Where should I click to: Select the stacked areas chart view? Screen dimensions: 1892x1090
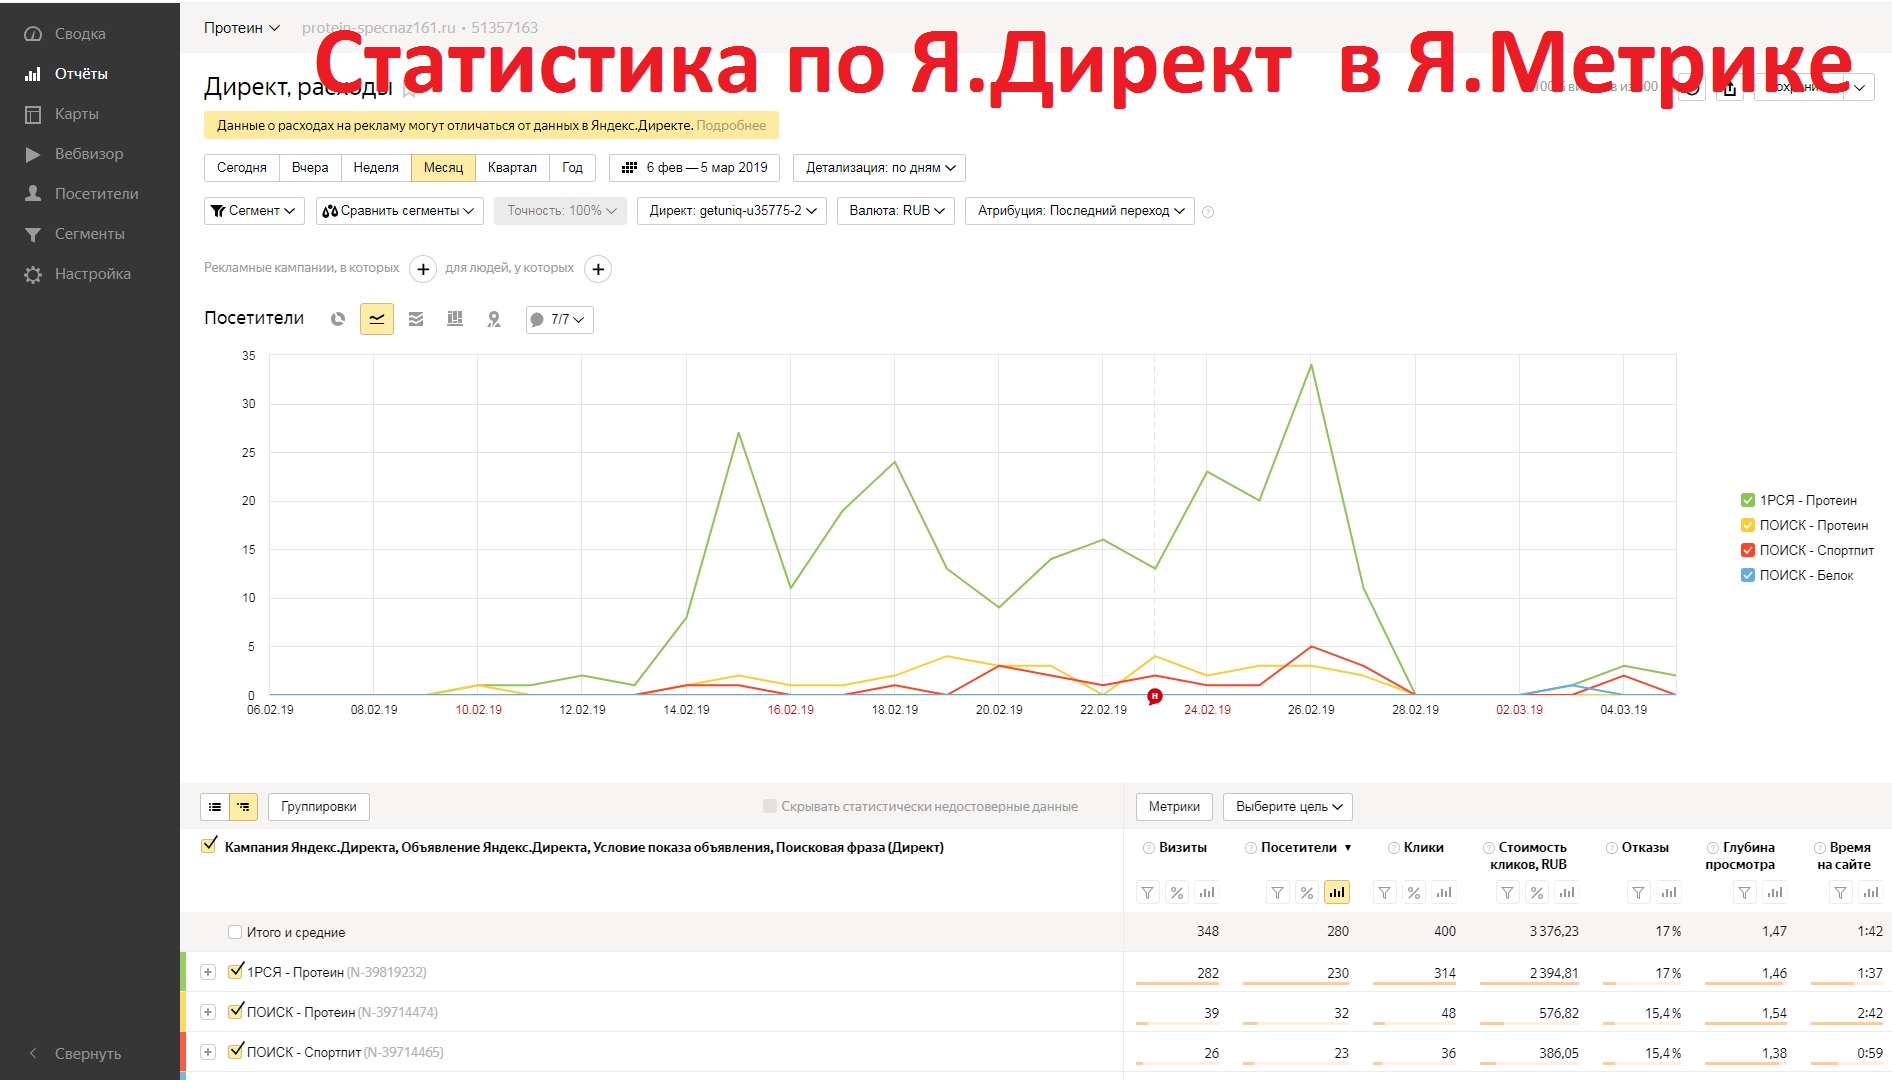tap(416, 319)
